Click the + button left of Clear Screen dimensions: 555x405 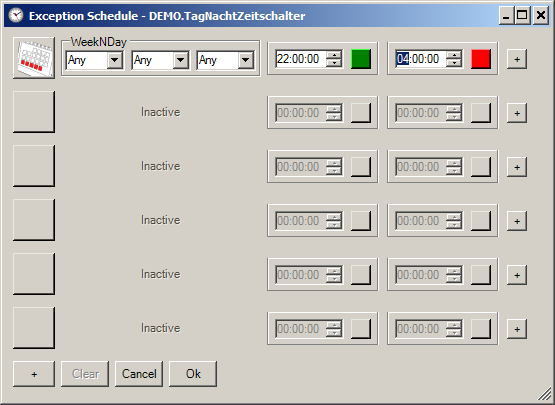[x=34, y=374]
